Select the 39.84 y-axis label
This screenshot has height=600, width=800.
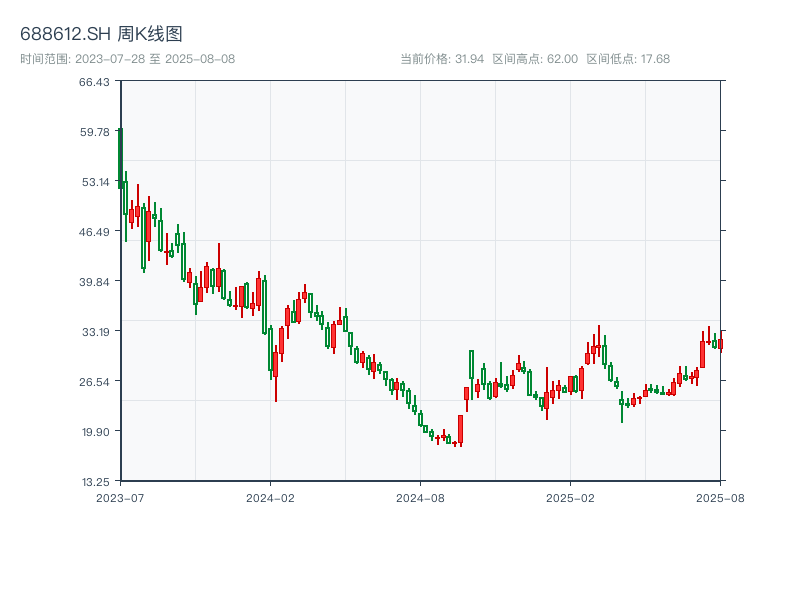point(96,282)
